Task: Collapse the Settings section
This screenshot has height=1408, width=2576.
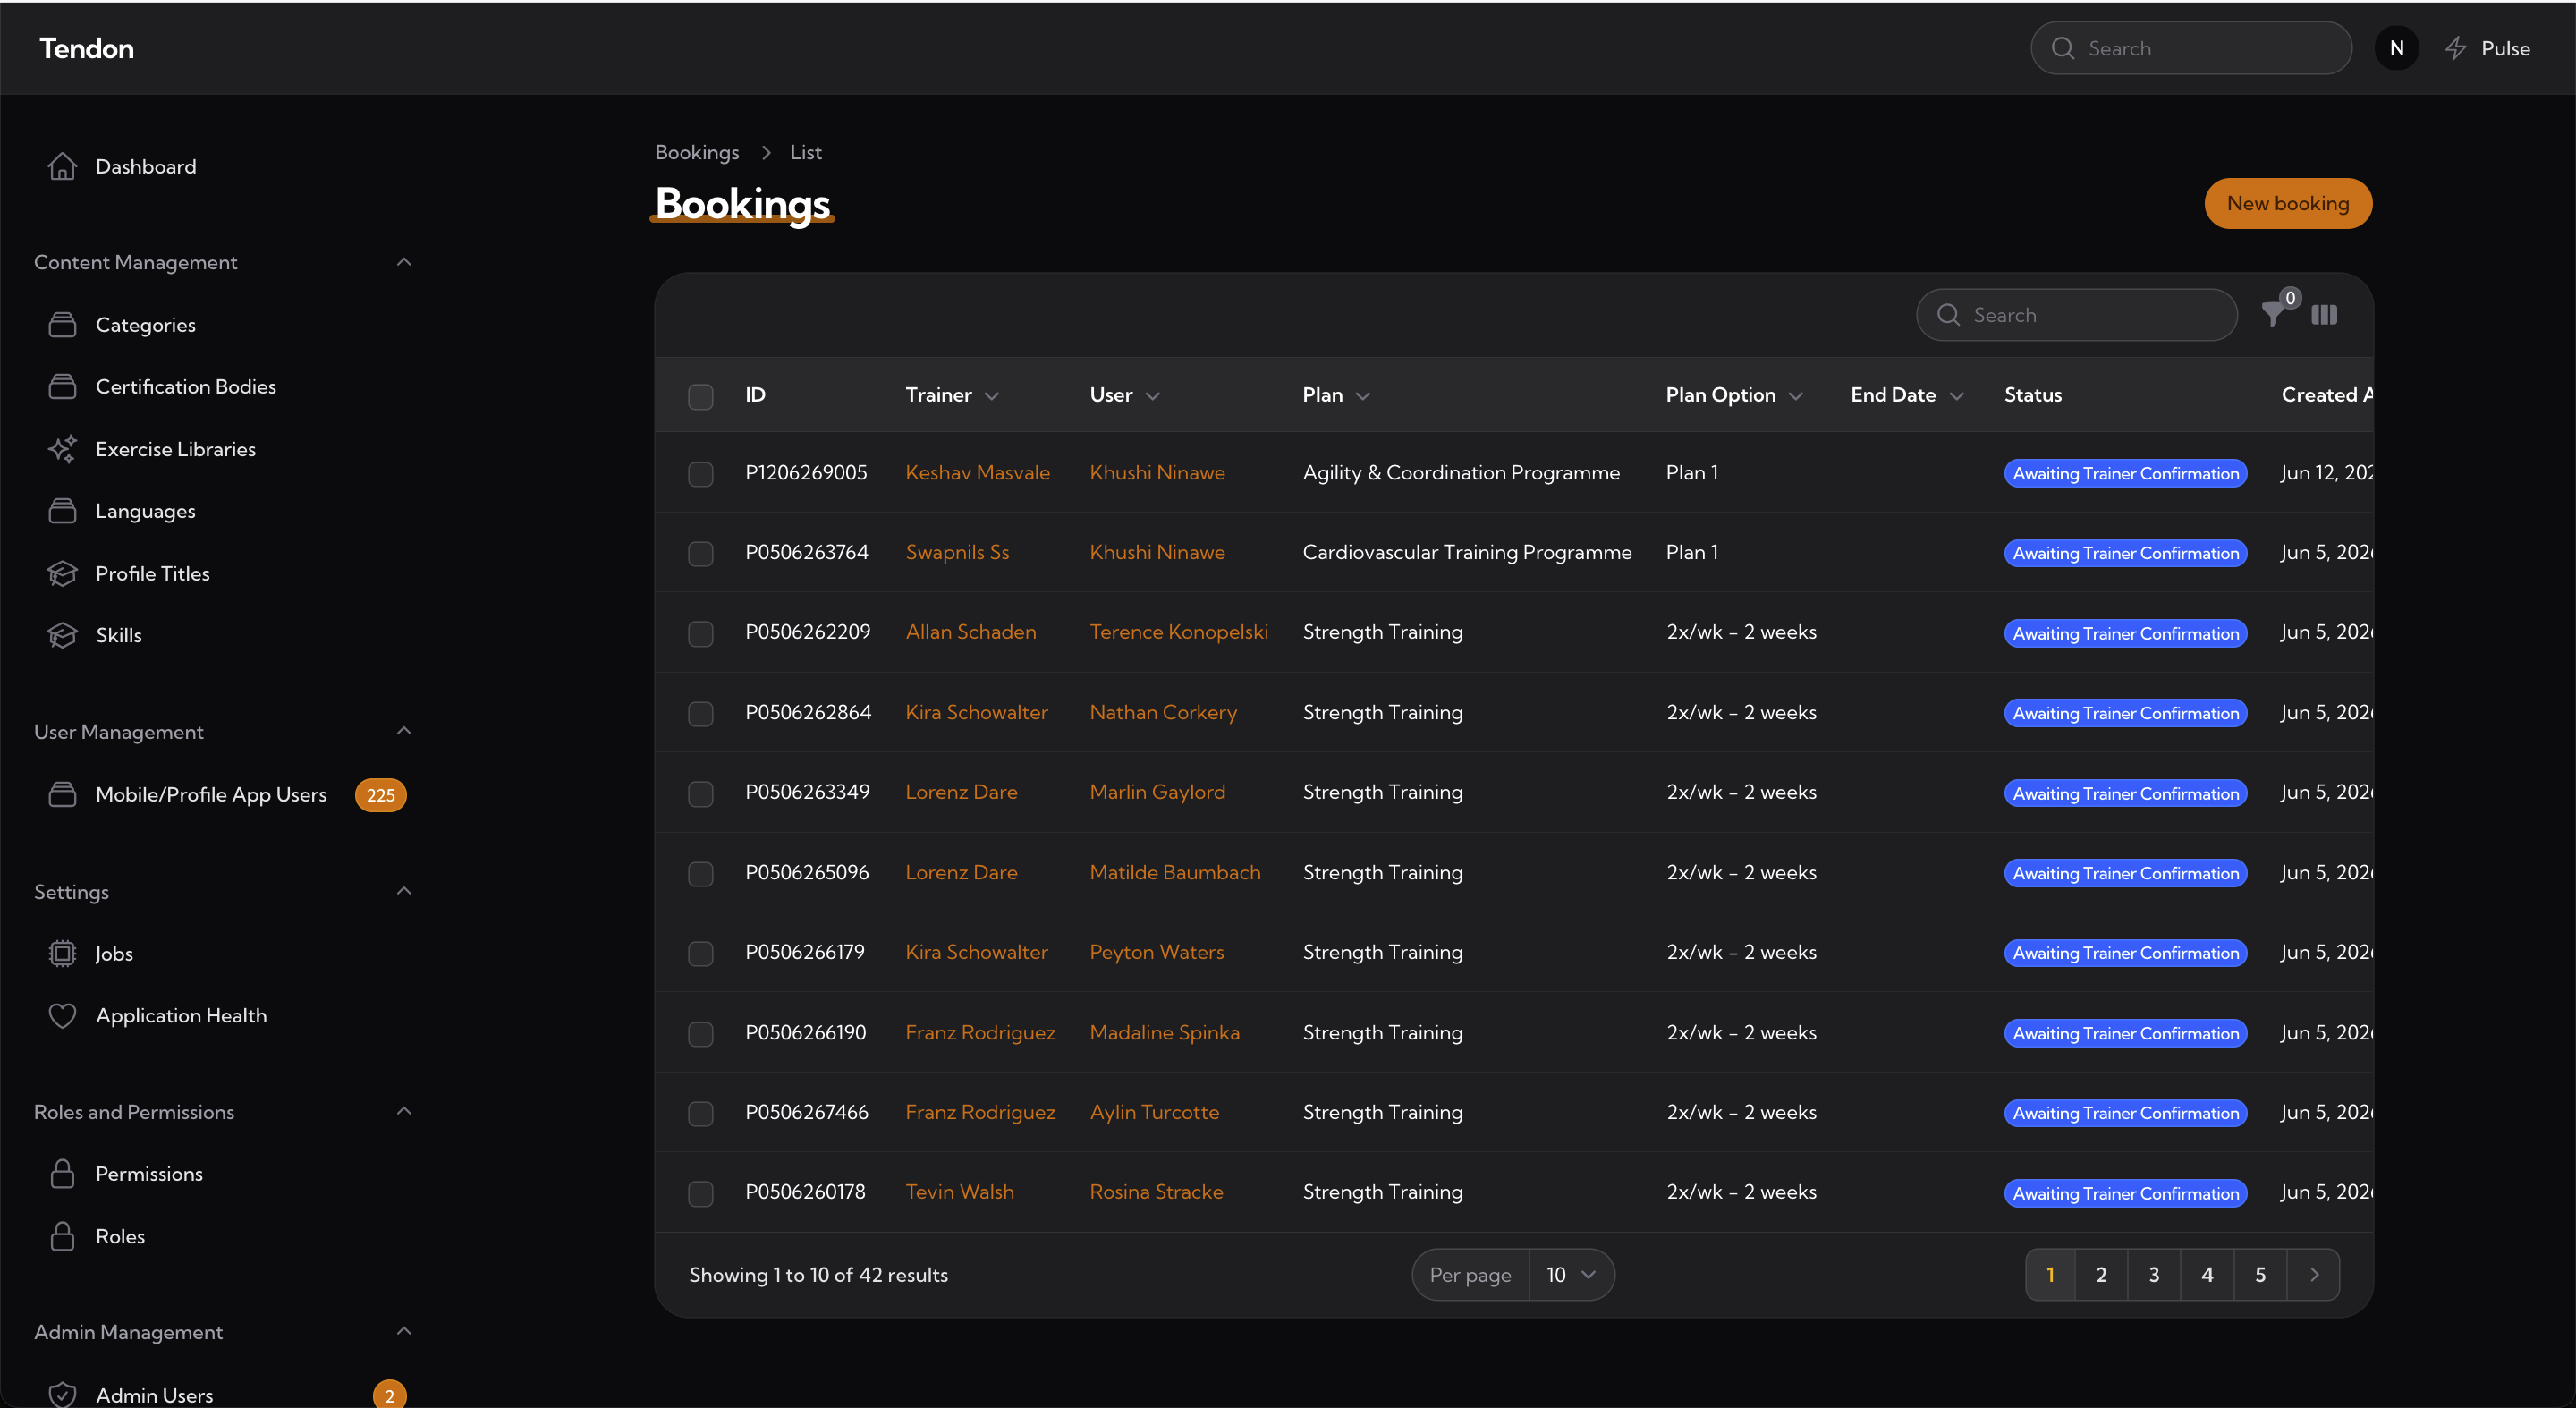Action: pyautogui.click(x=404, y=891)
